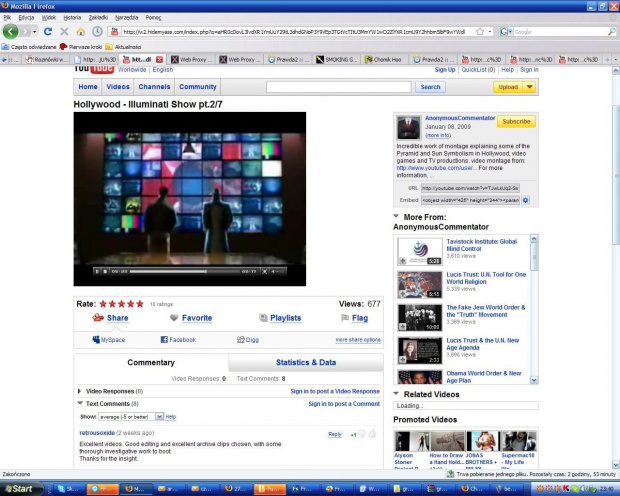Expand Video Responses section
620x496 pixels.
(79, 391)
